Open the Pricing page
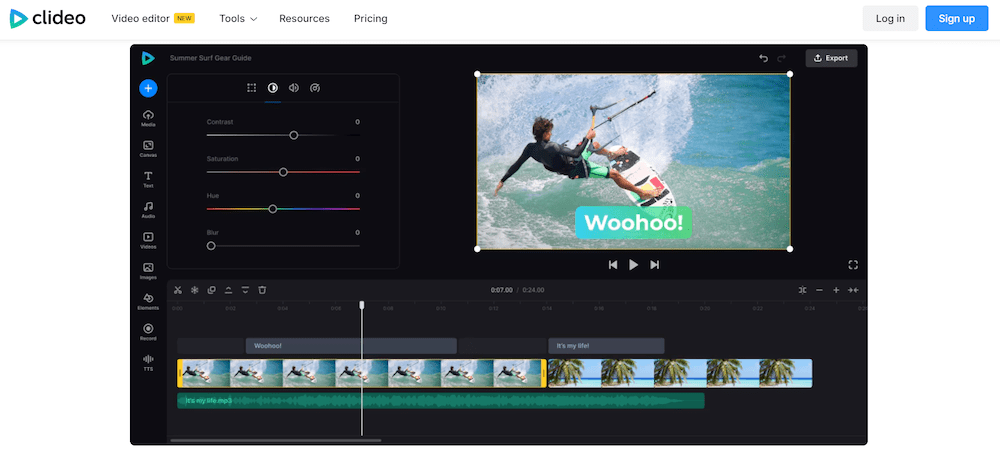 [x=370, y=18]
